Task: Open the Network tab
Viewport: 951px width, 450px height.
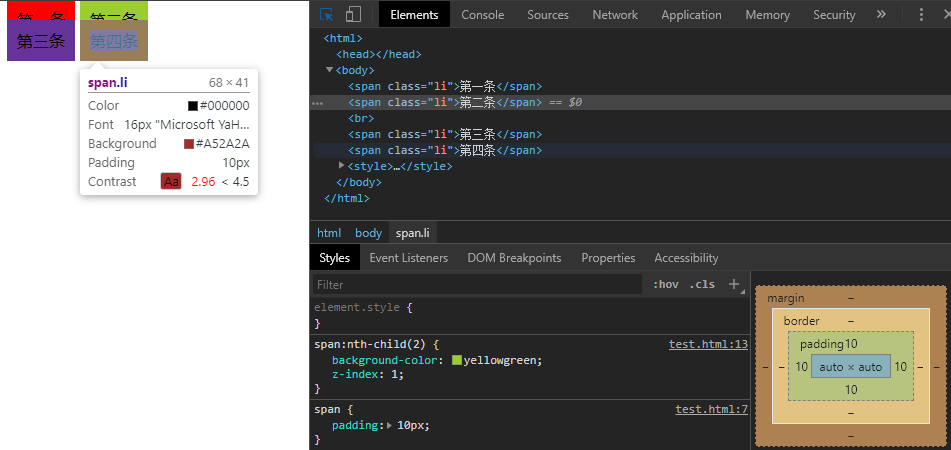Action: pos(614,15)
